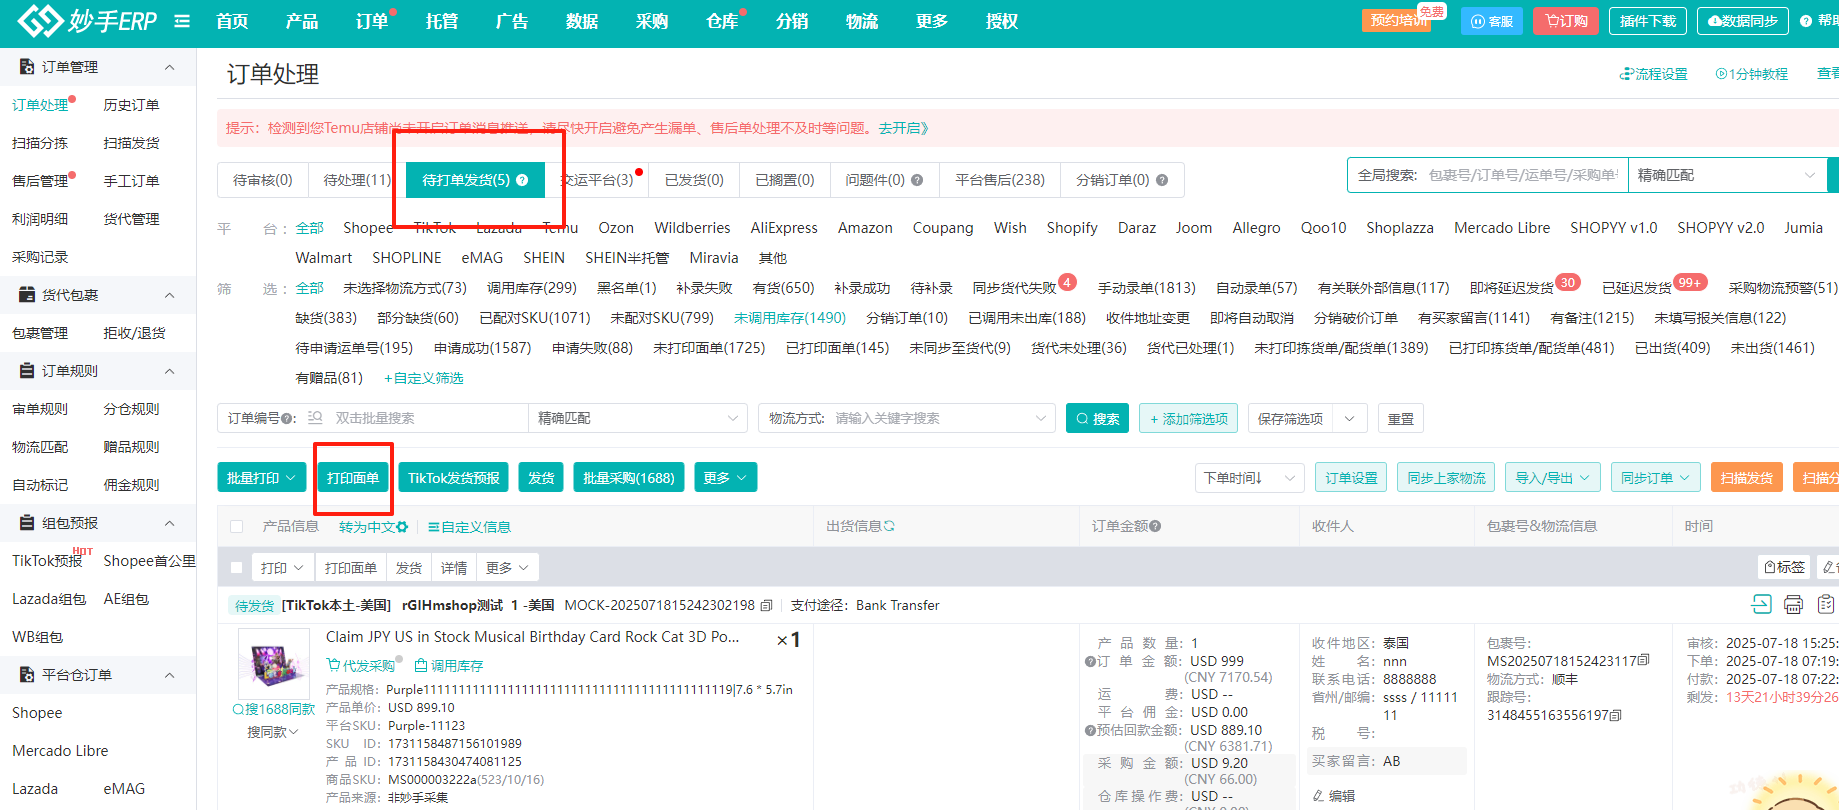Copy order number MOCK-2025071815242302198

coord(766,605)
